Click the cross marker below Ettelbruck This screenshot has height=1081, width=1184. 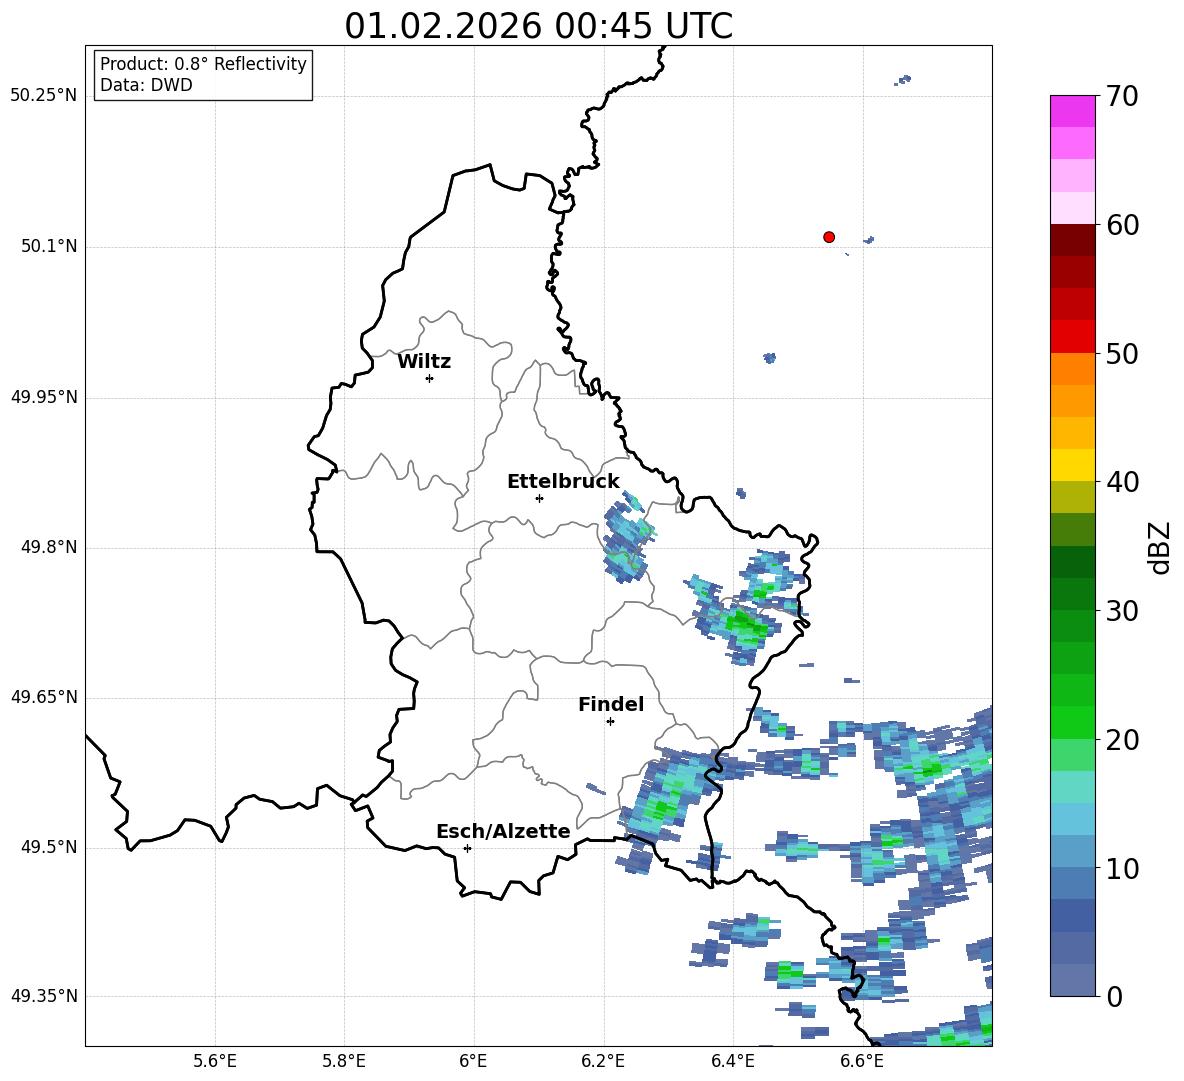[539, 498]
